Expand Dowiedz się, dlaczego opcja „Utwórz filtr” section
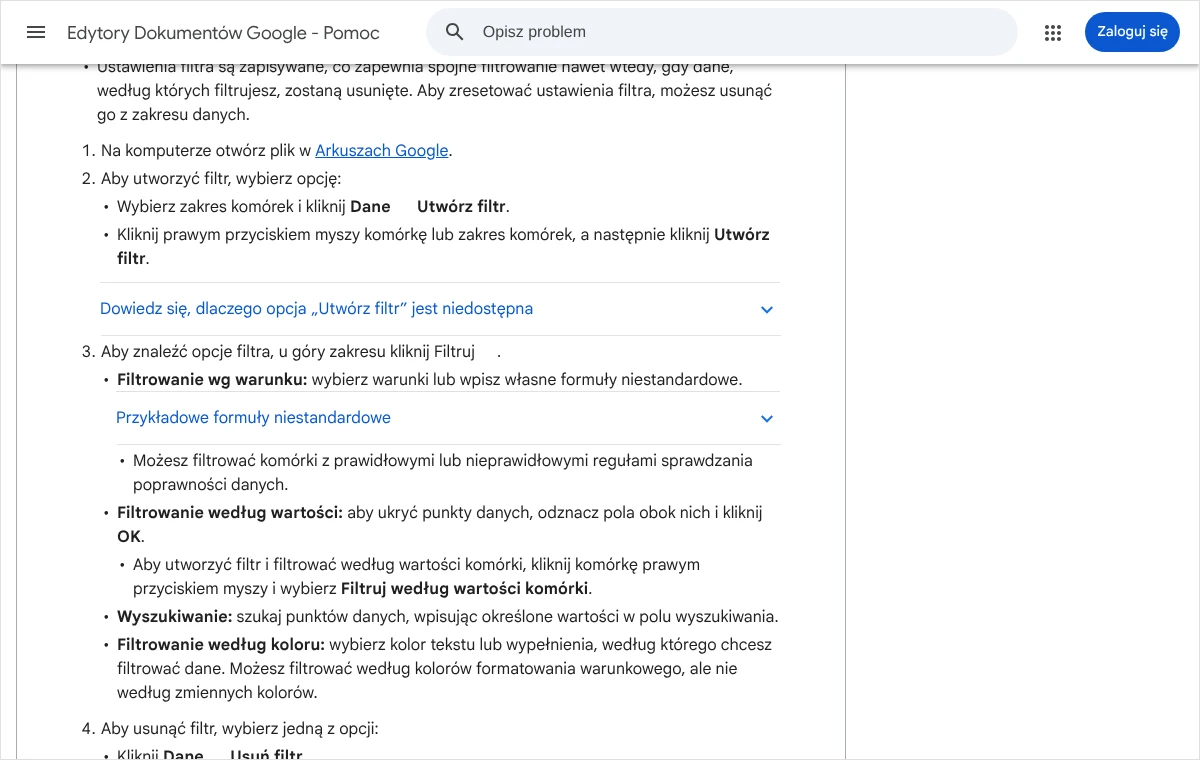Screen dimensions: 1200x760 440,309
